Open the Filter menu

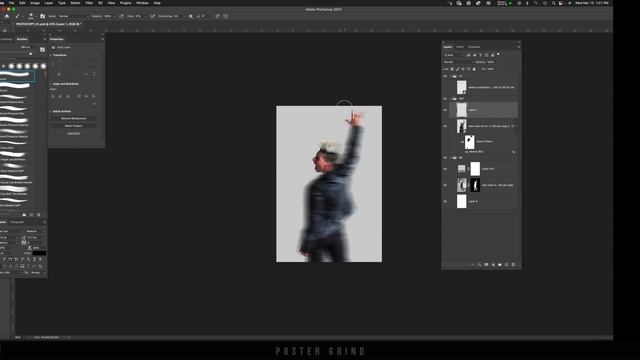pos(89,3)
